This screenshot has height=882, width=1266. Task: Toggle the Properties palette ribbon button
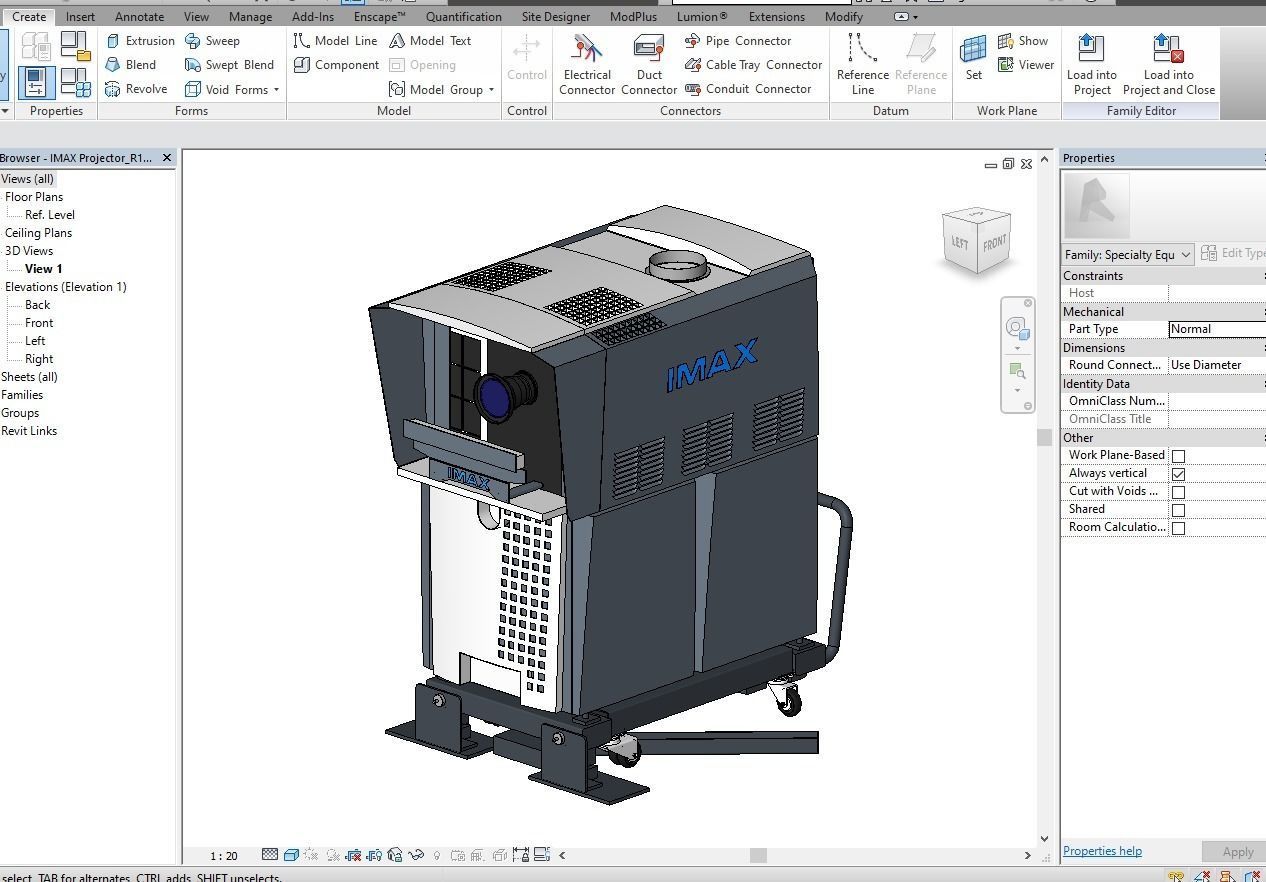[x=35, y=82]
